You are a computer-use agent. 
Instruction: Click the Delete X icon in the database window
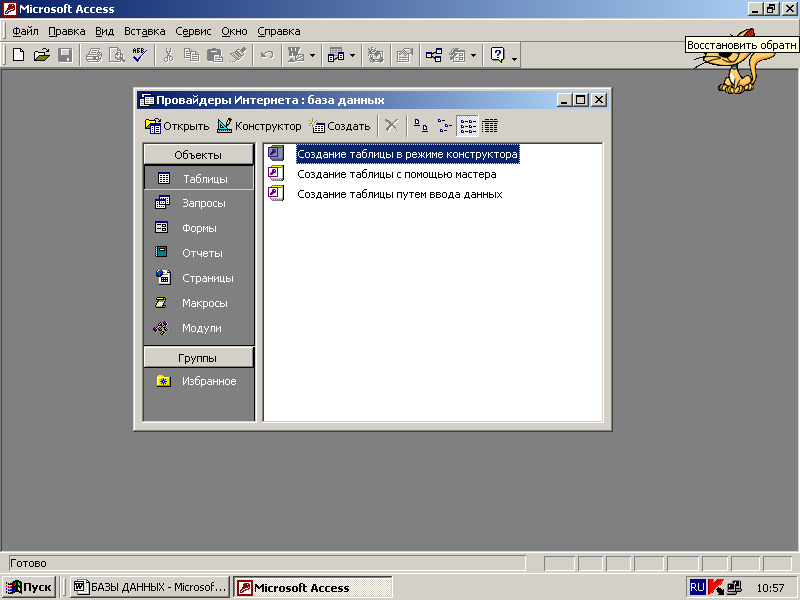[391, 126]
